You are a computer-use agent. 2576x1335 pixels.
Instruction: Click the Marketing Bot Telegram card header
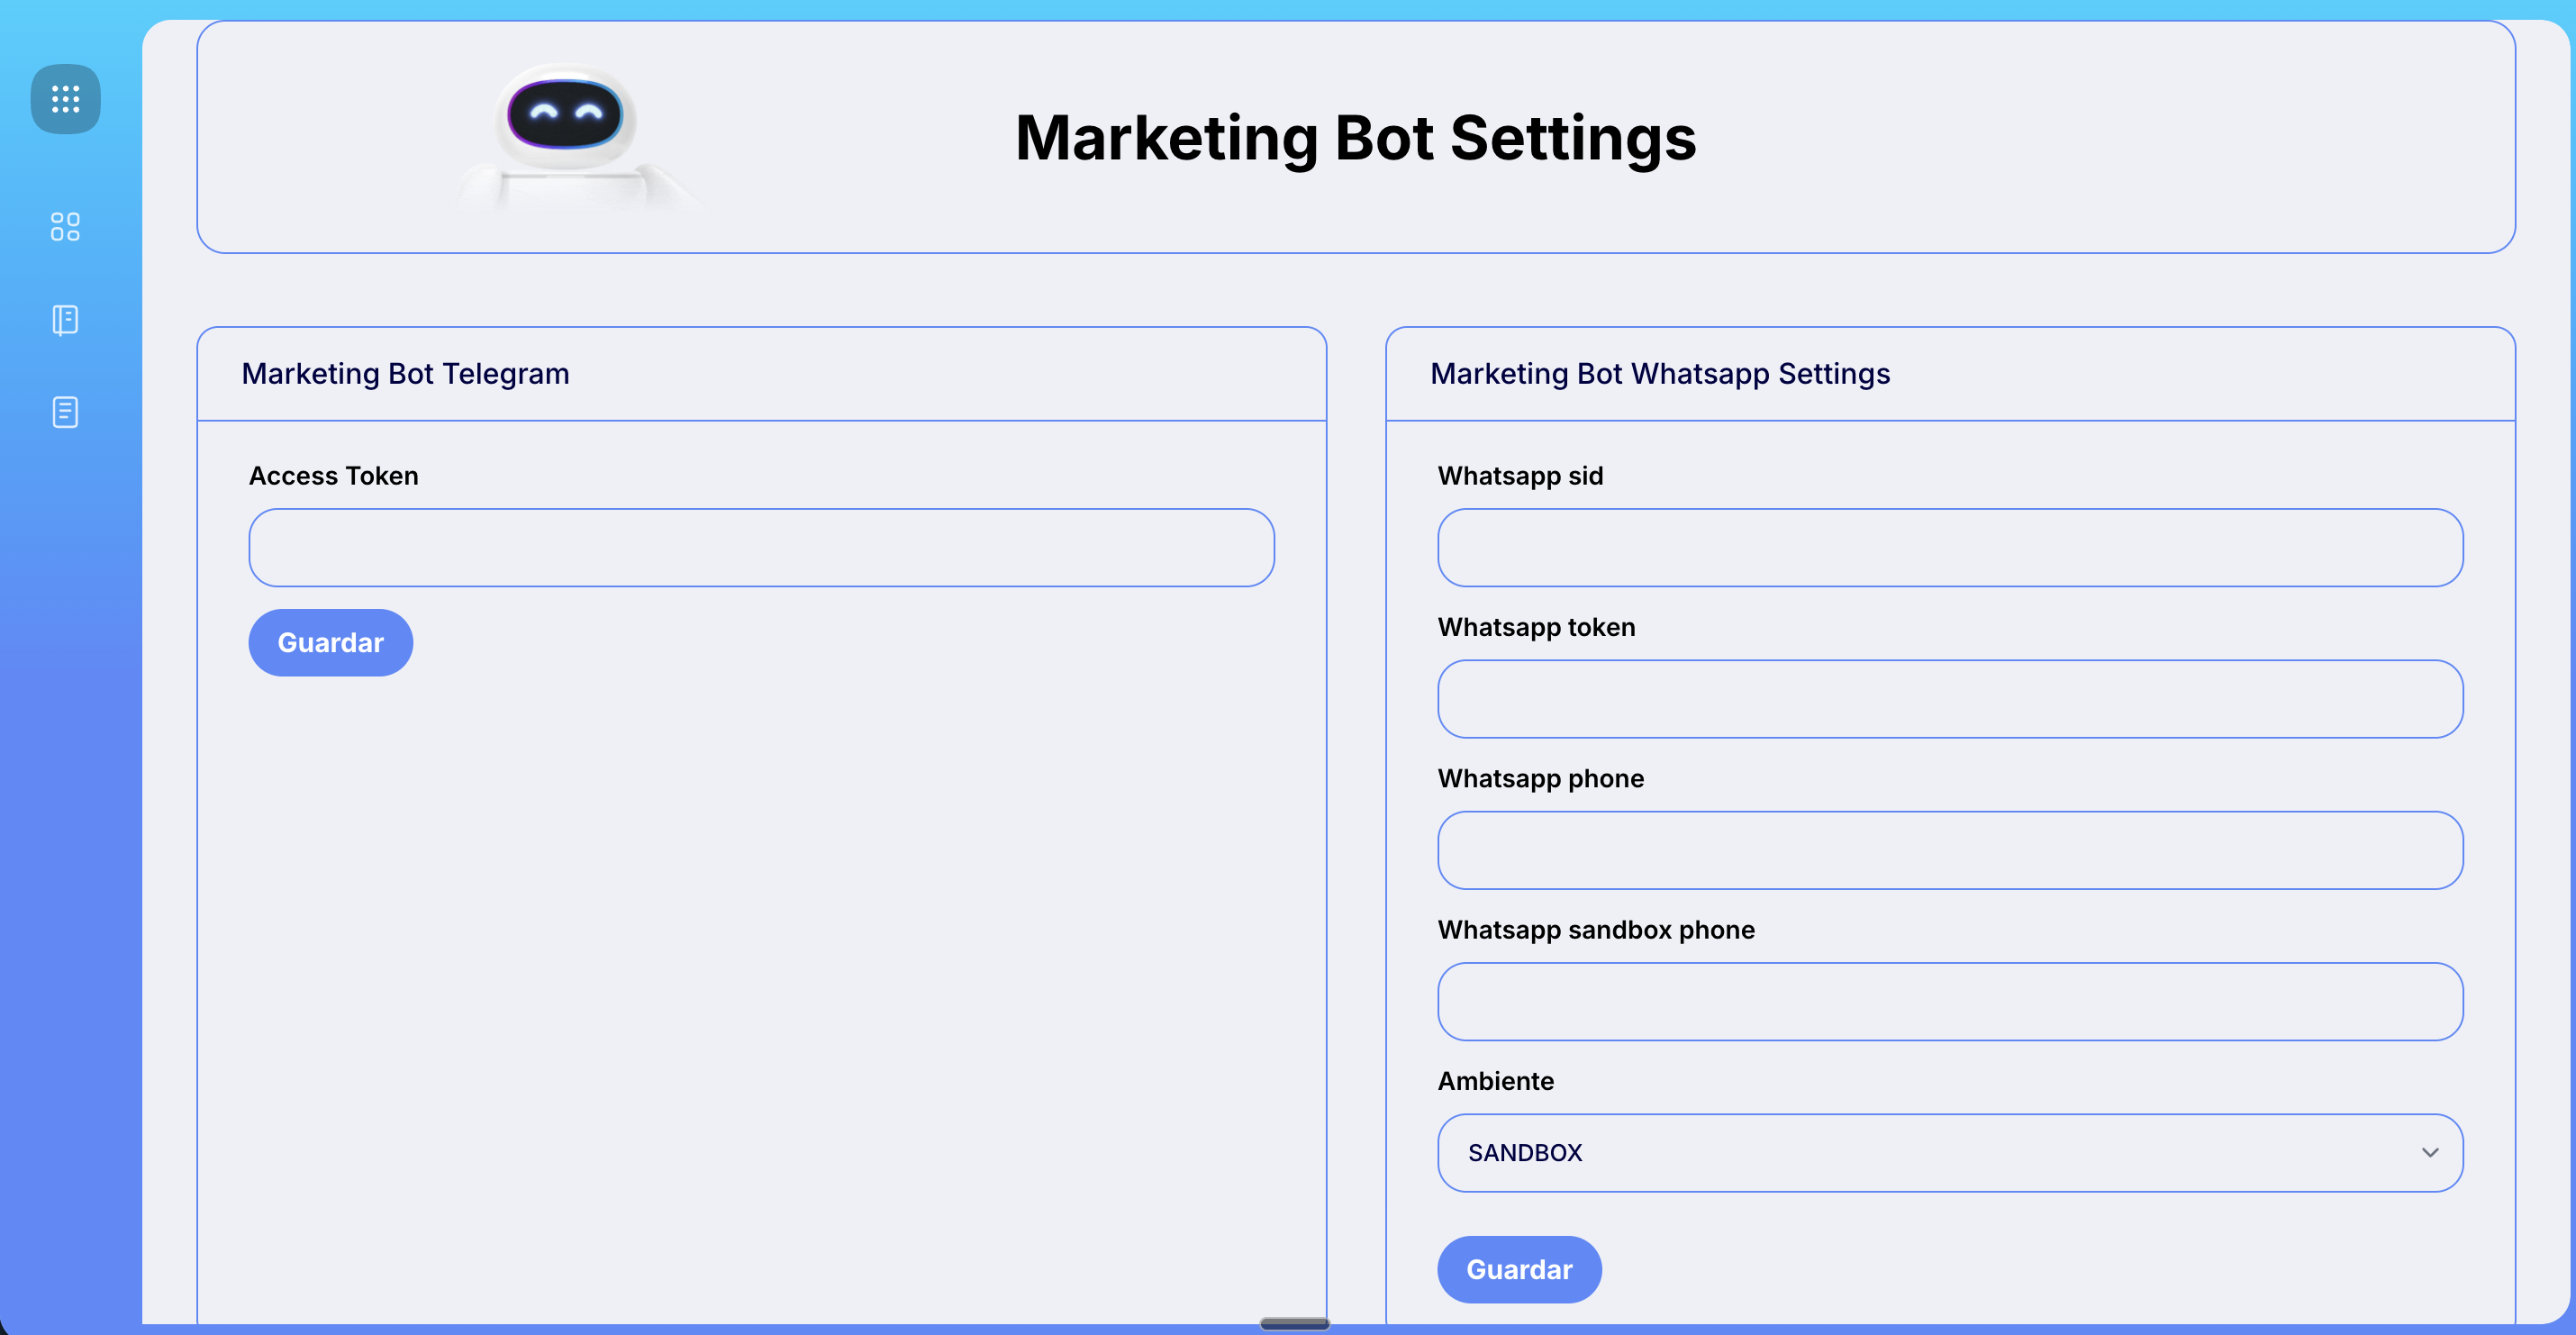pos(405,374)
